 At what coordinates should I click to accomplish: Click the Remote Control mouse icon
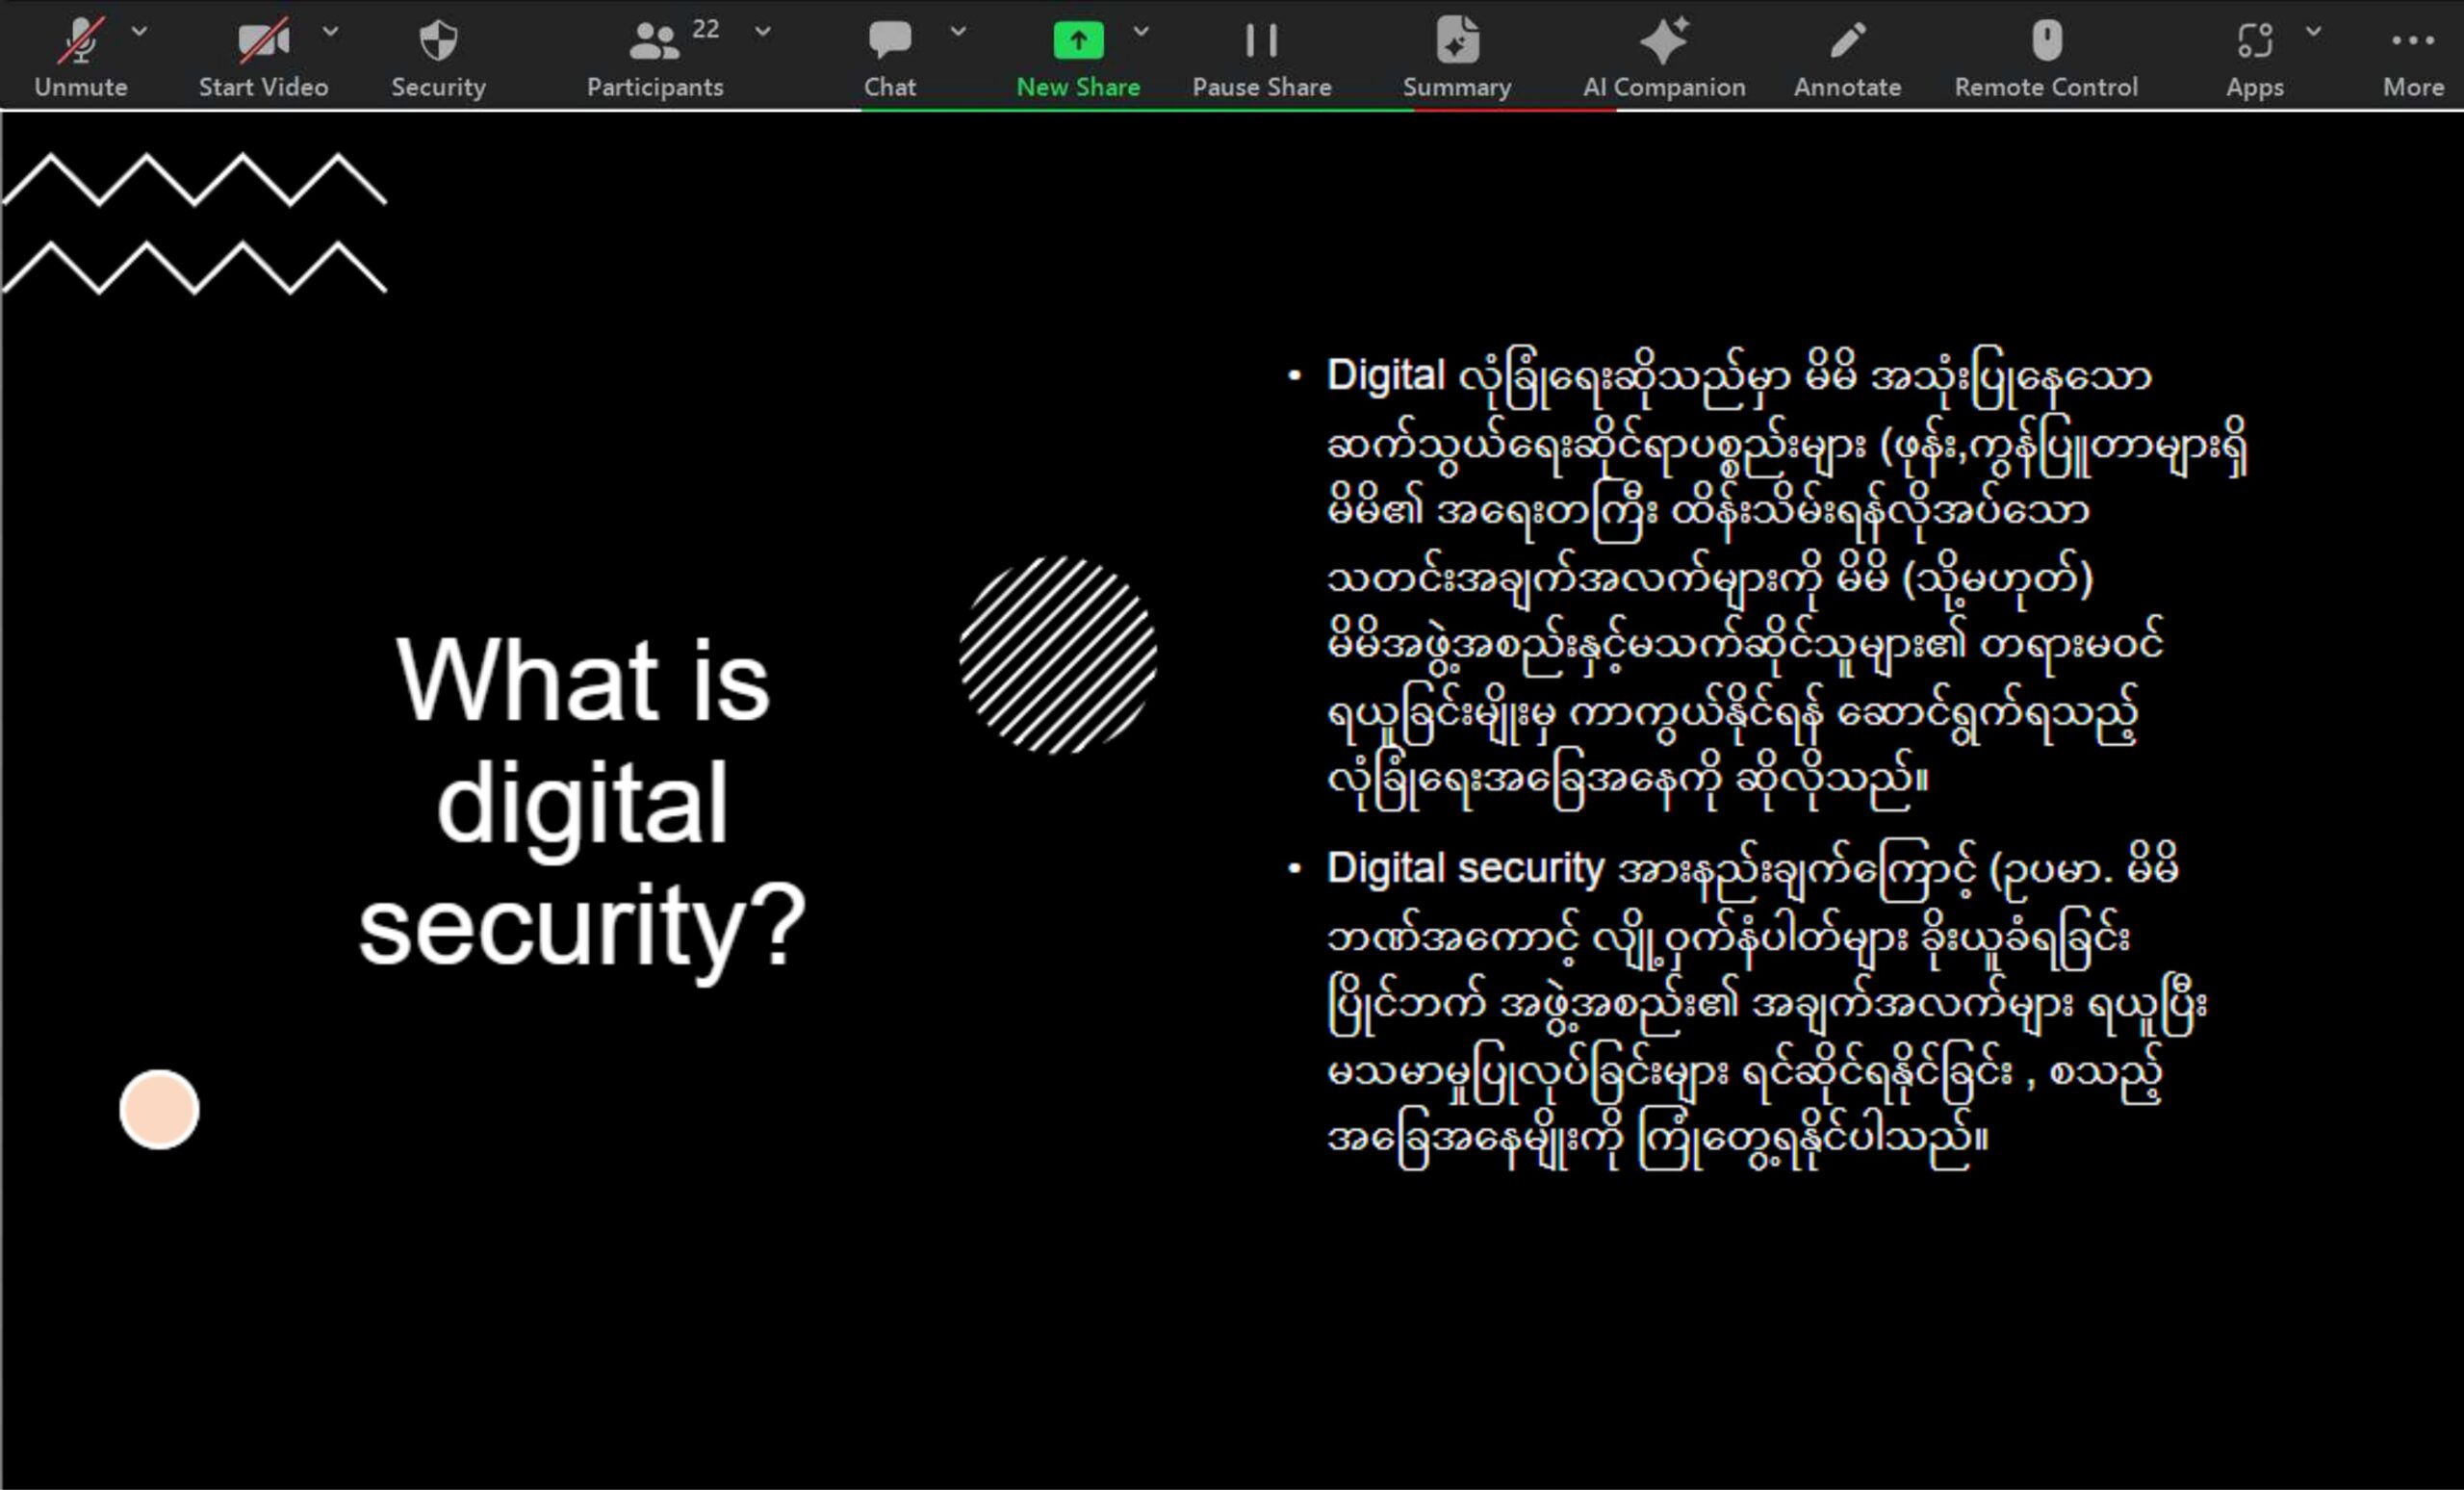[2046, 42]
